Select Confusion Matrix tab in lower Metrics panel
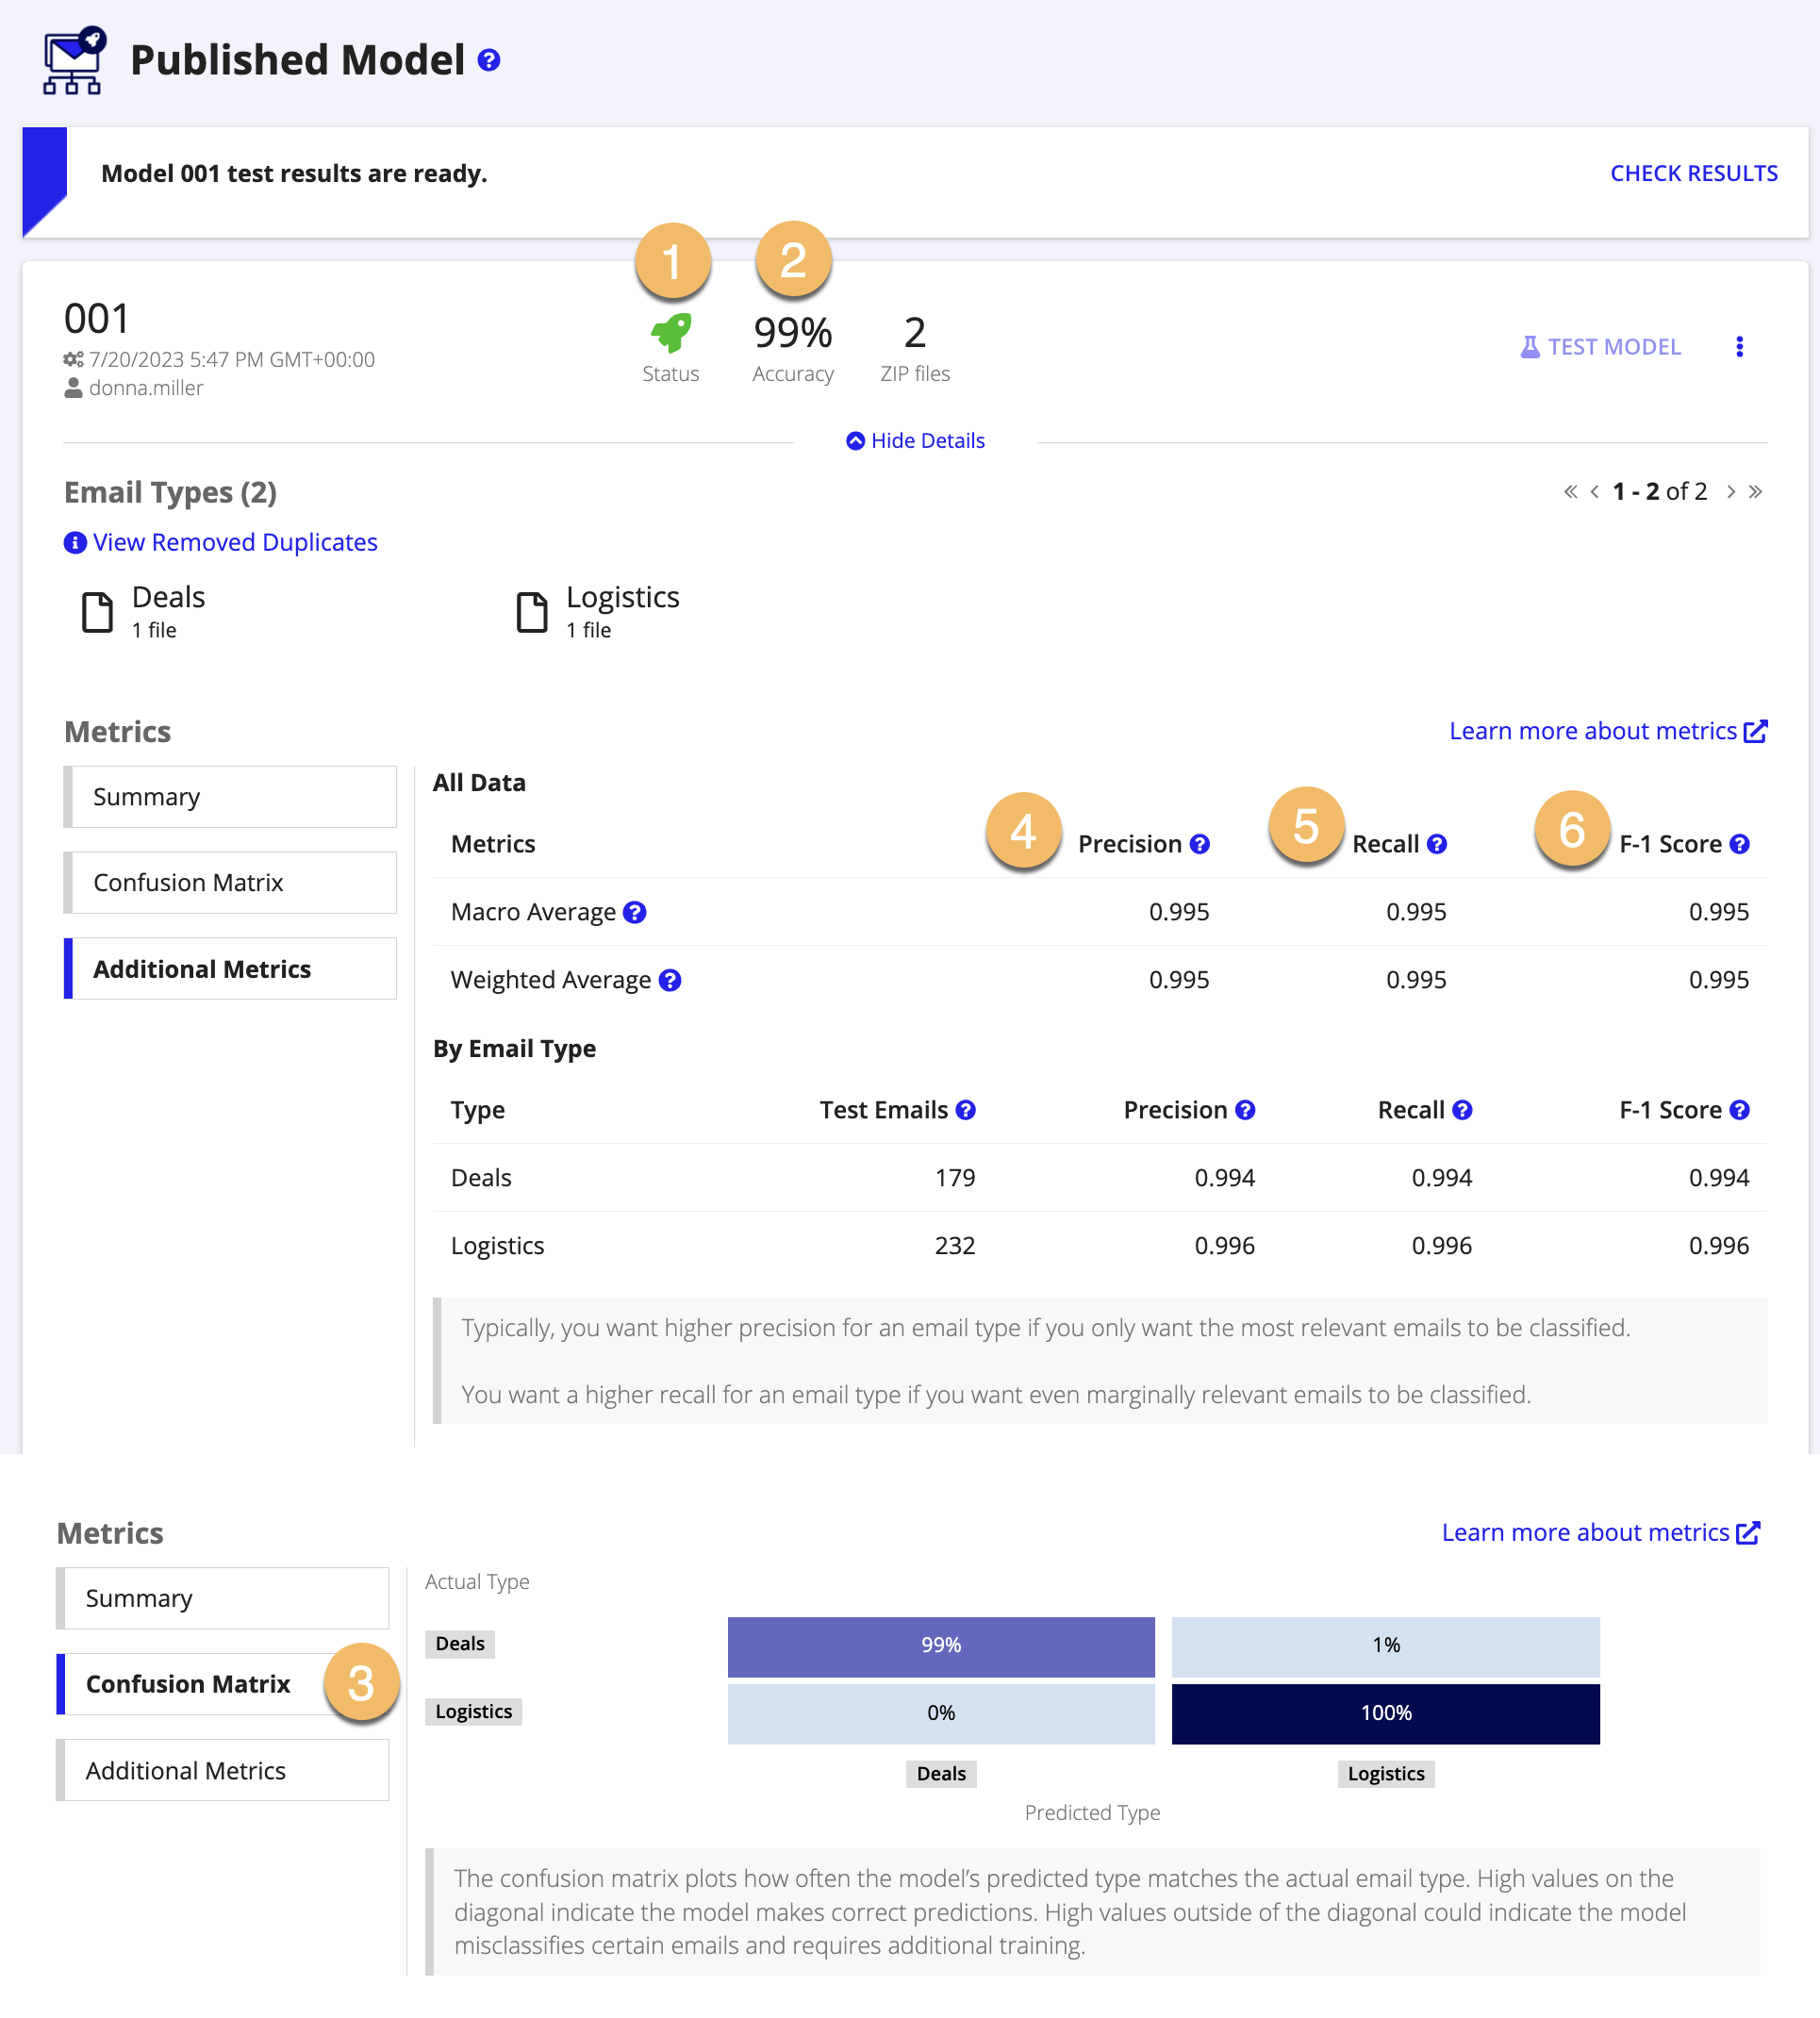Screen dimensions: 1820x2018 pos(222,1684)
